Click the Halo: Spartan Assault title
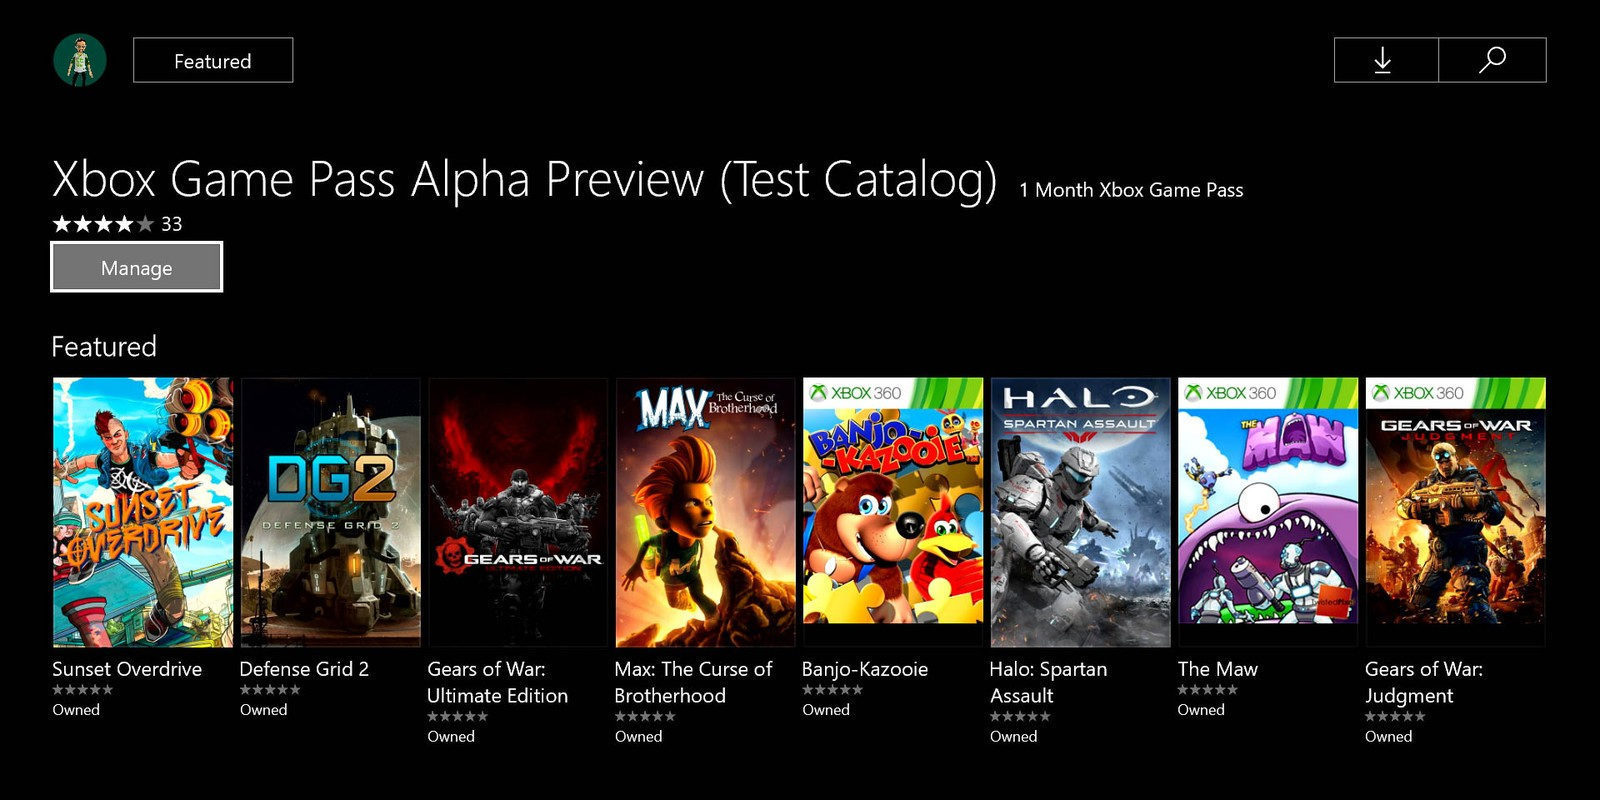Screen dimensions: 1600x800 click(x=1048, y=682)
